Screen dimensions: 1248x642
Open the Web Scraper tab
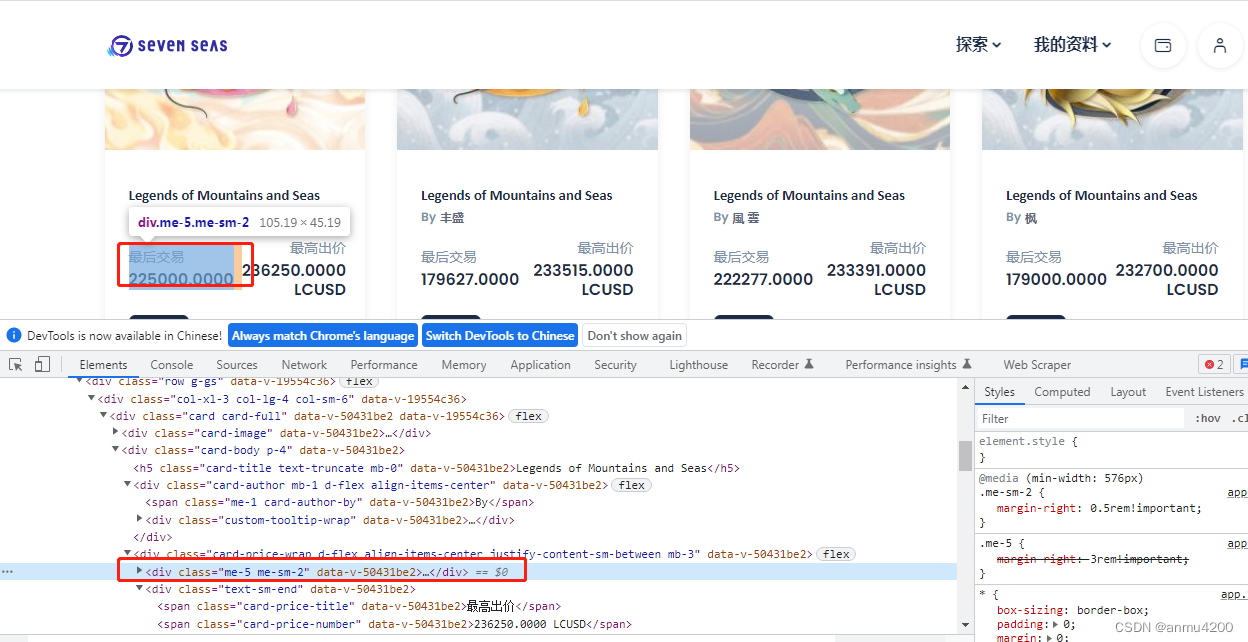click(x=1037, y=365)
